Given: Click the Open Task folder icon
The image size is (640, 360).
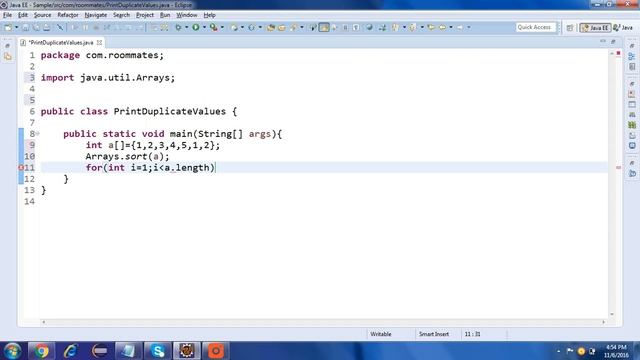Looking at the screenshot, I should [282, 27].
